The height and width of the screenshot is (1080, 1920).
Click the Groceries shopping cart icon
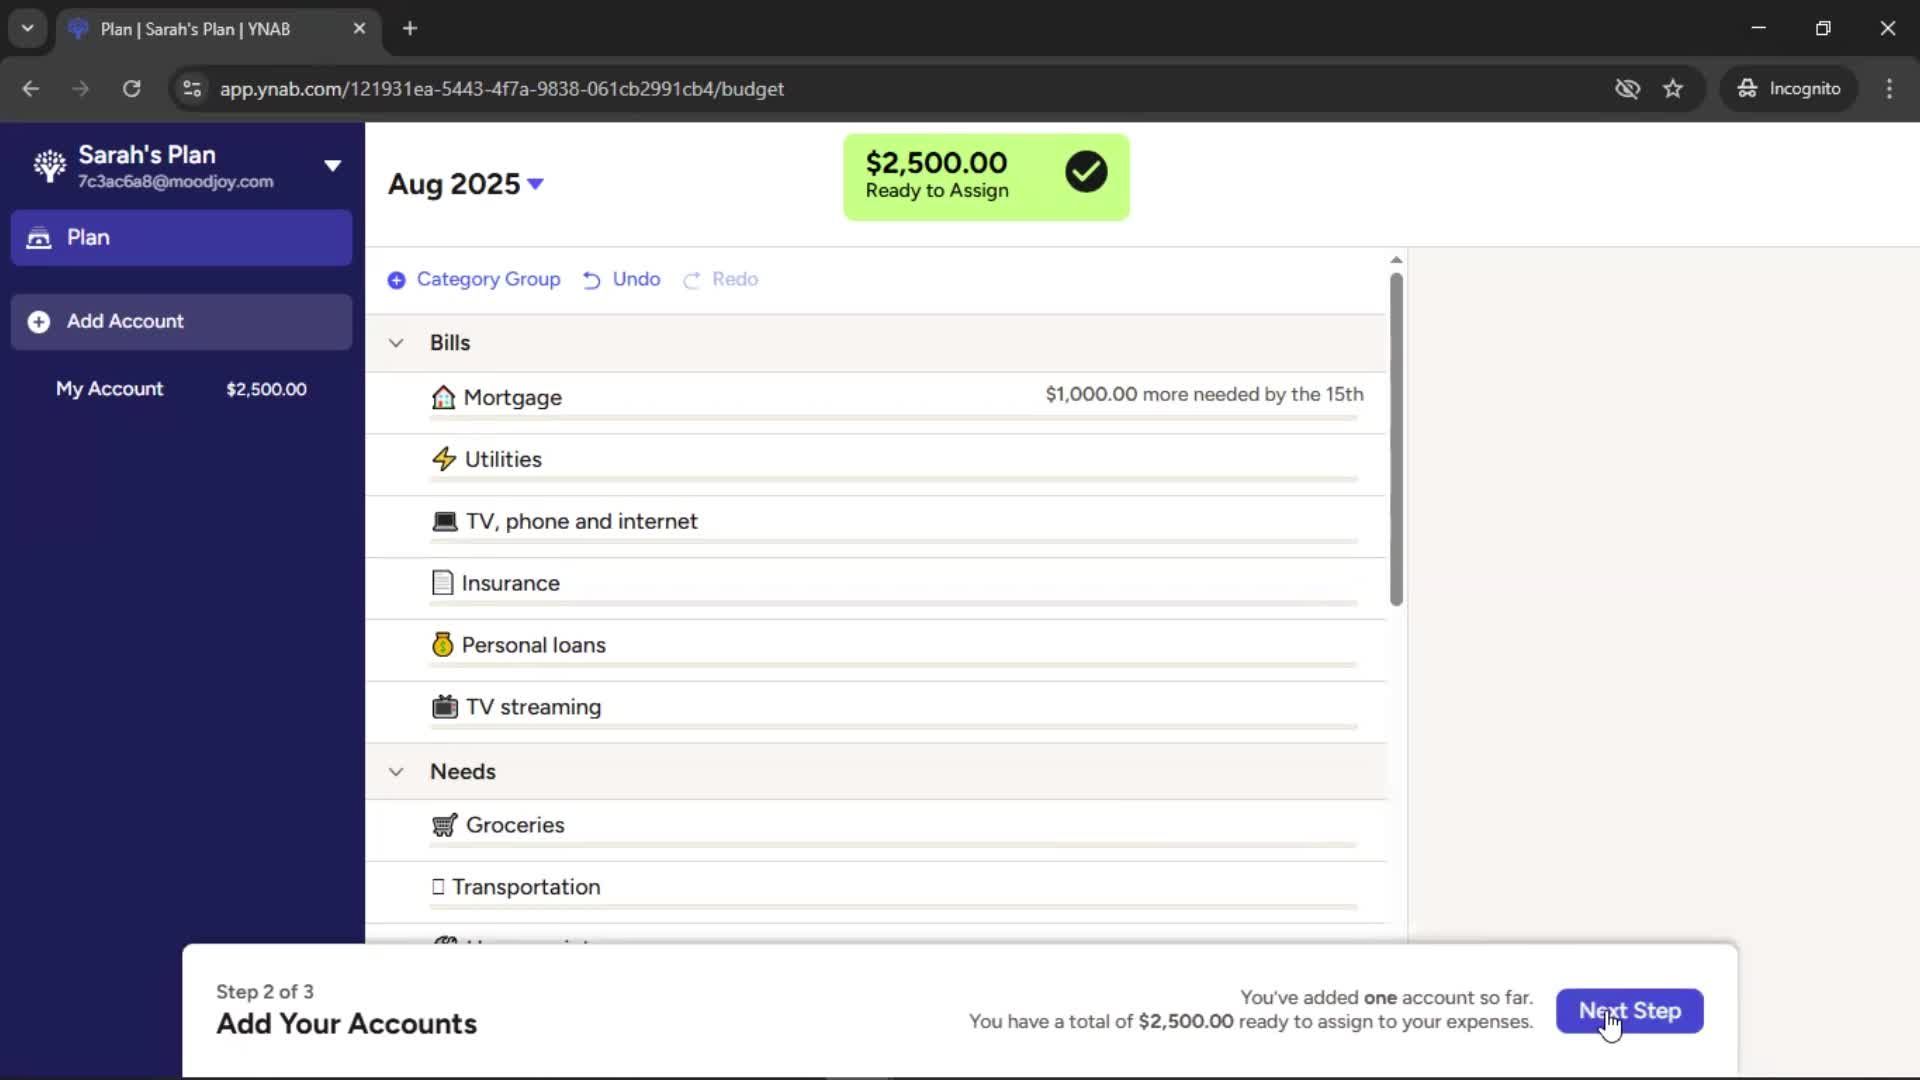445,825
